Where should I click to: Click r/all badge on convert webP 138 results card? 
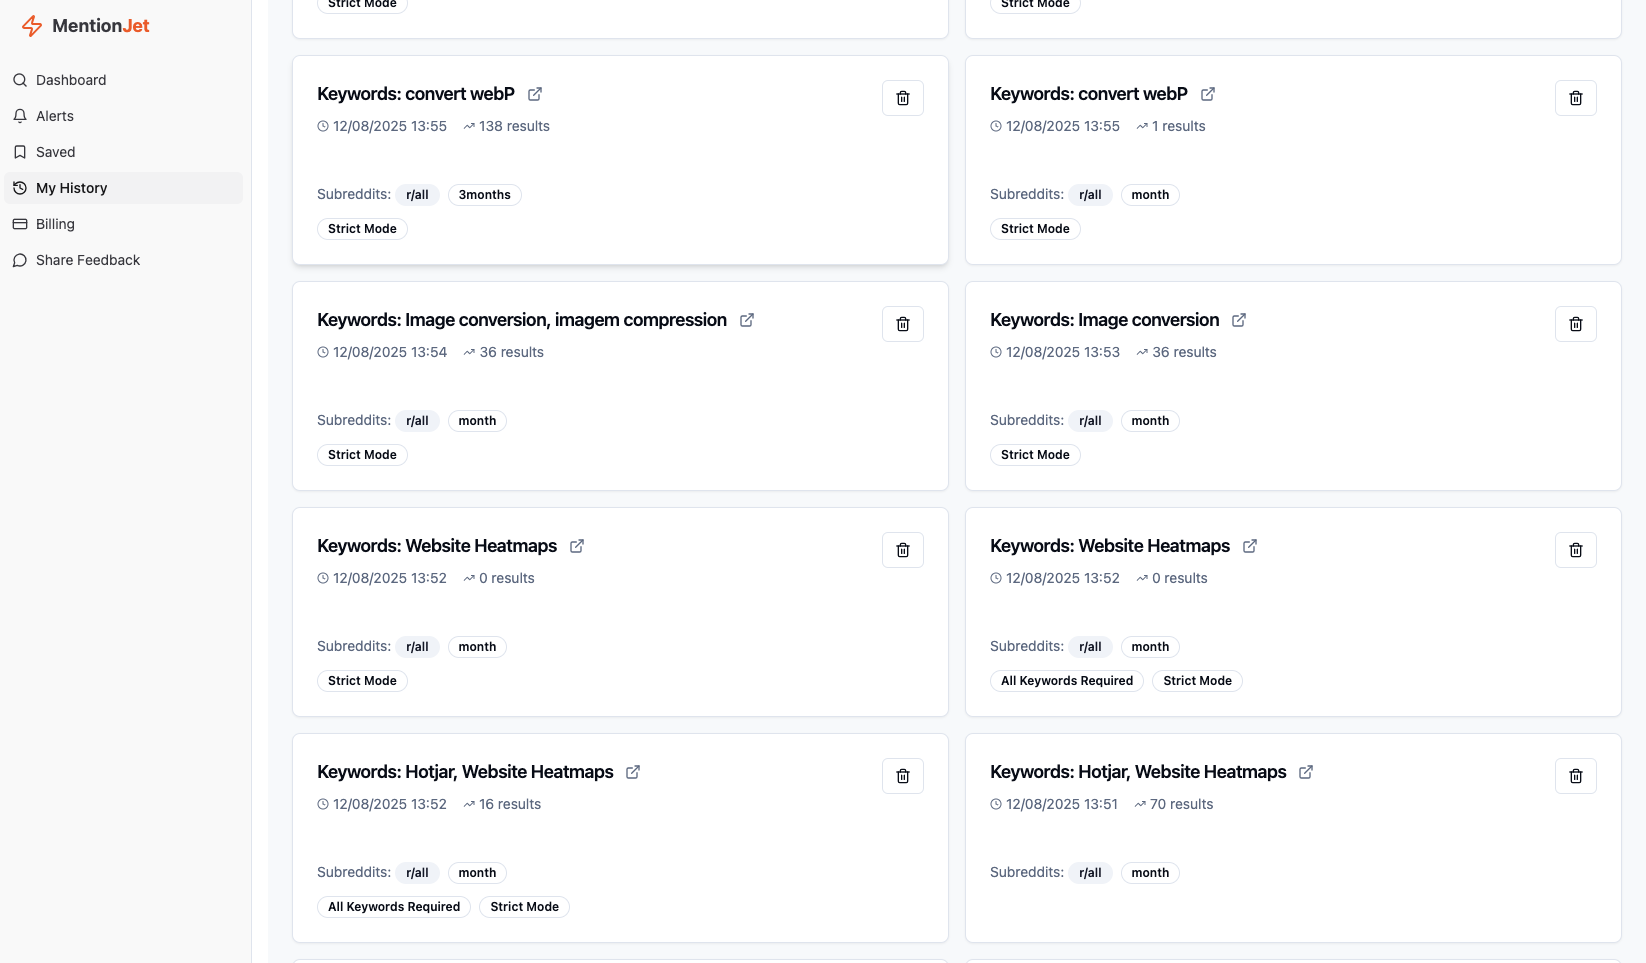tap(417, 195)
